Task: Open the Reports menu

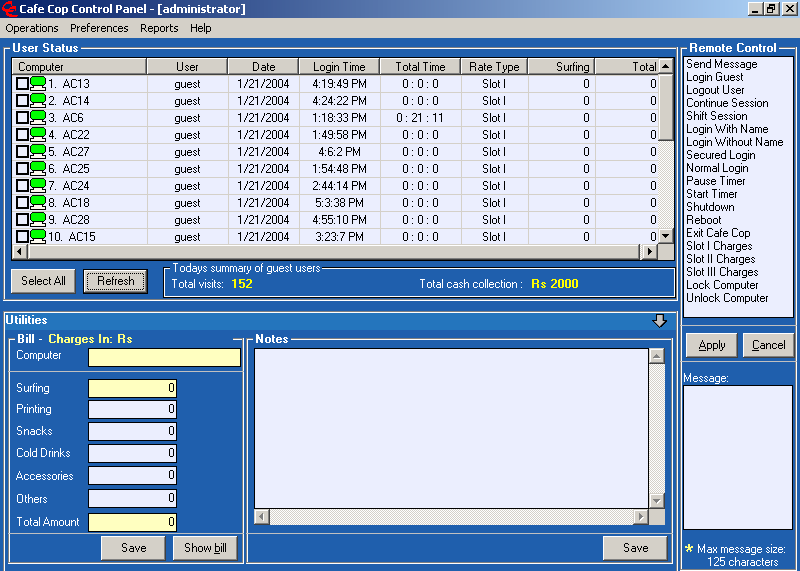Action: (159, 28)
